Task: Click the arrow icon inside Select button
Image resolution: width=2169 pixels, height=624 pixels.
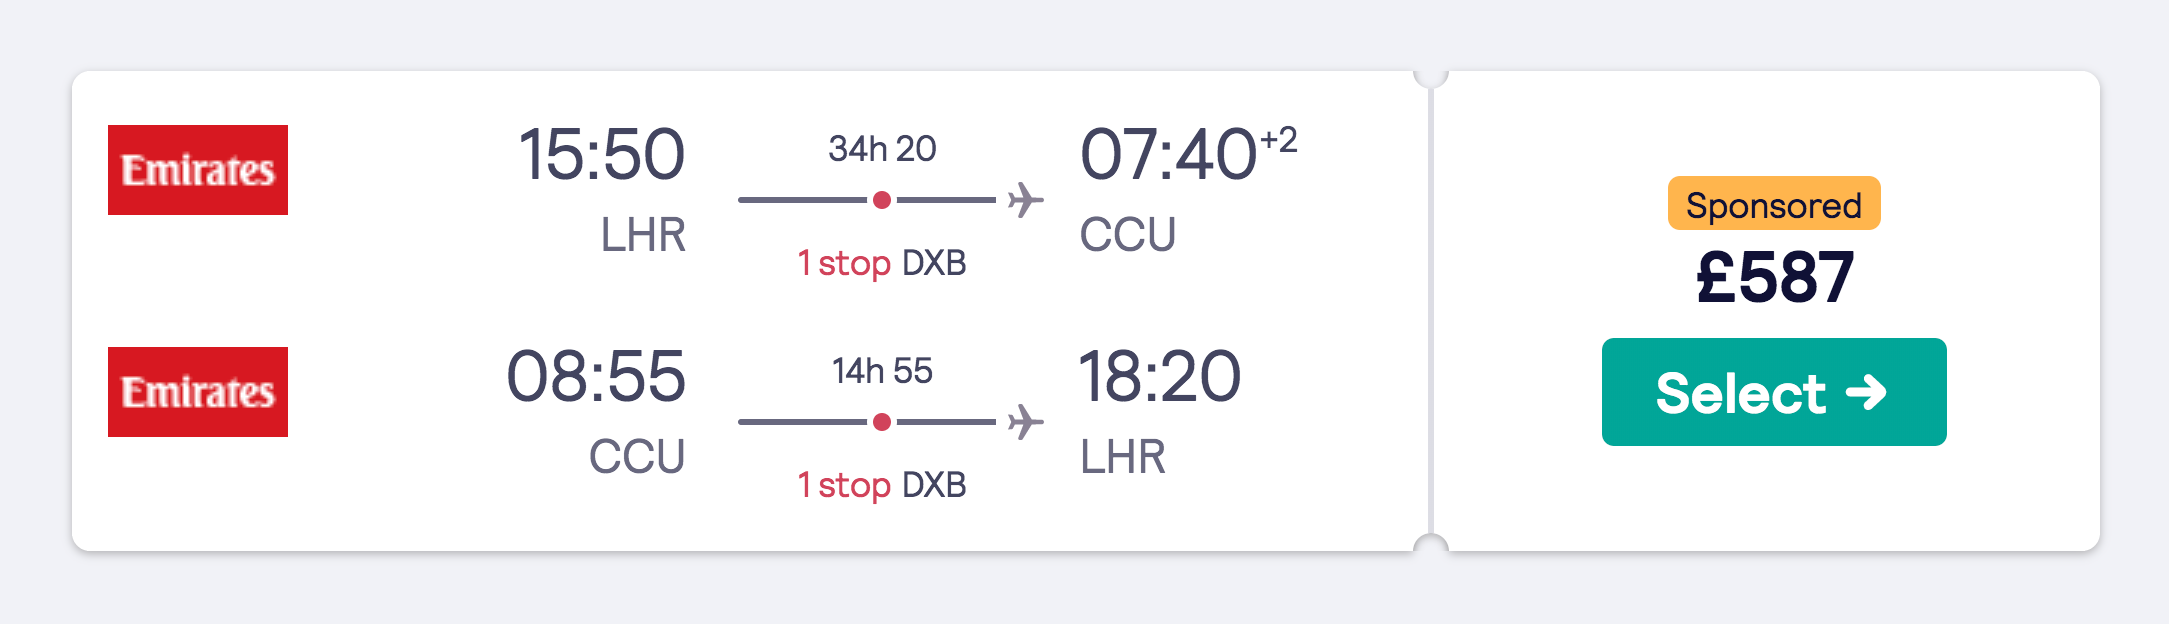Action: 1870,394
